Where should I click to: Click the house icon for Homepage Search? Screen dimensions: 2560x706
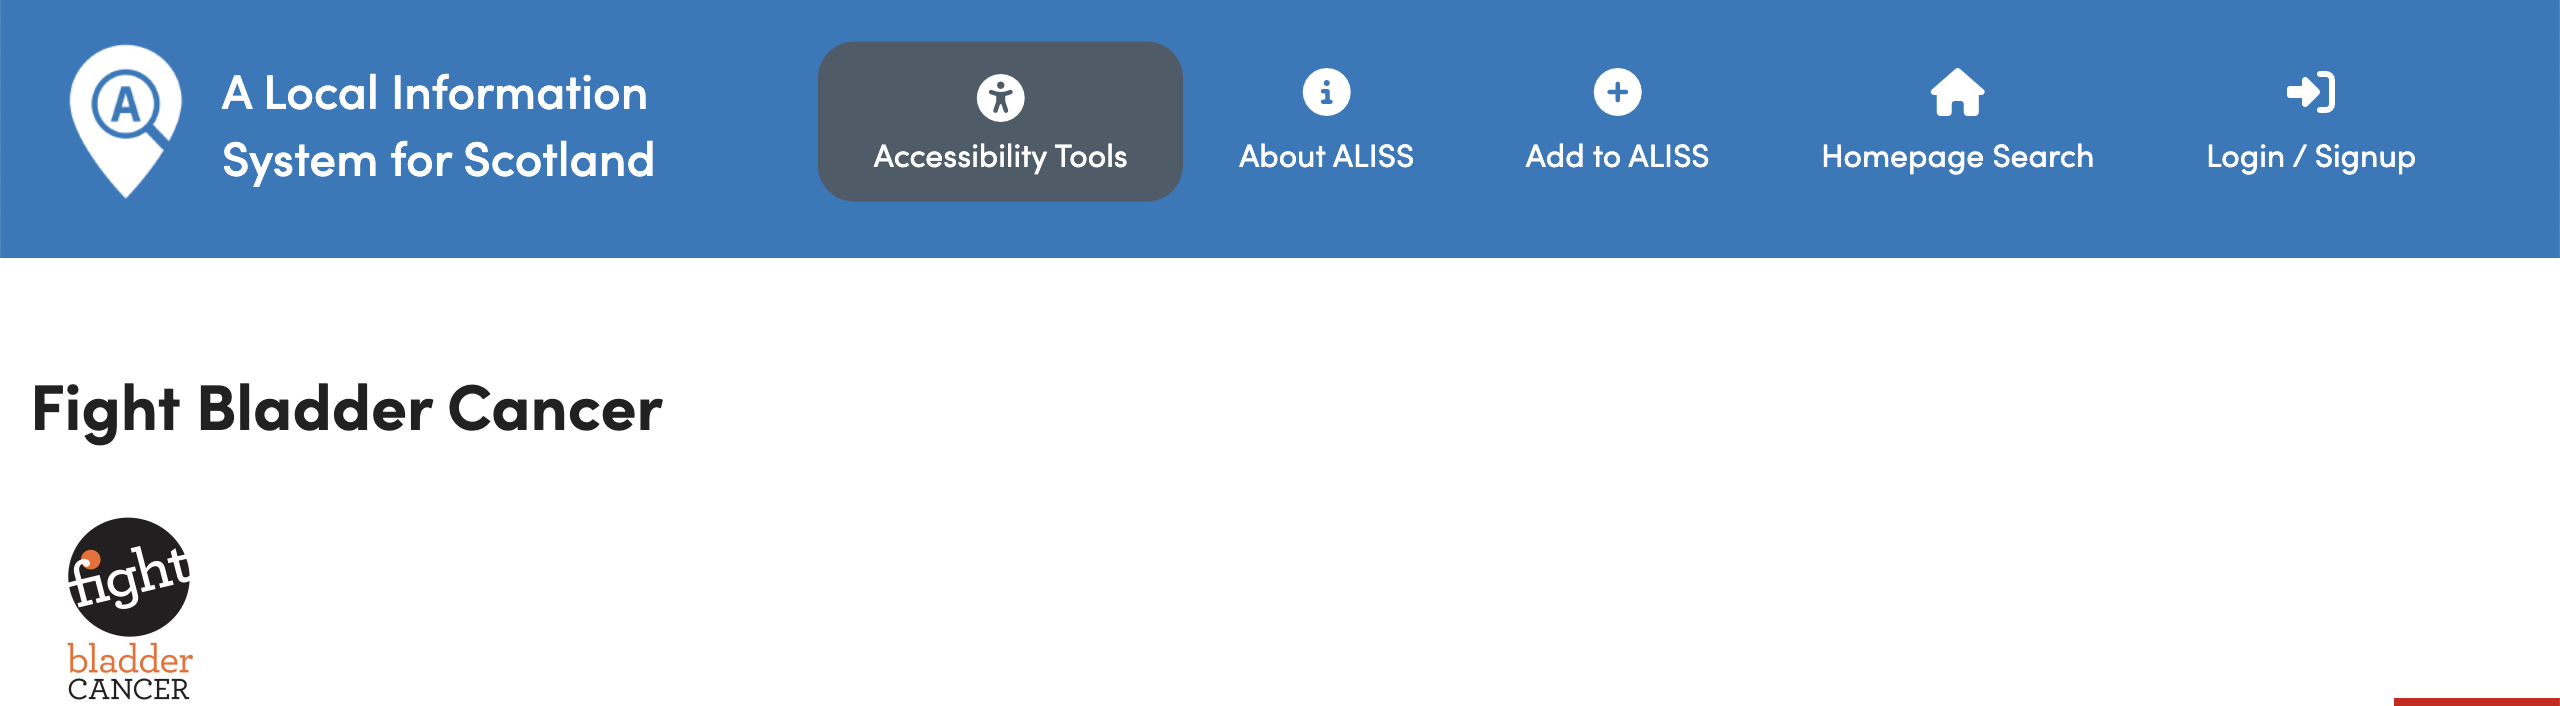tap(1957, 93)
